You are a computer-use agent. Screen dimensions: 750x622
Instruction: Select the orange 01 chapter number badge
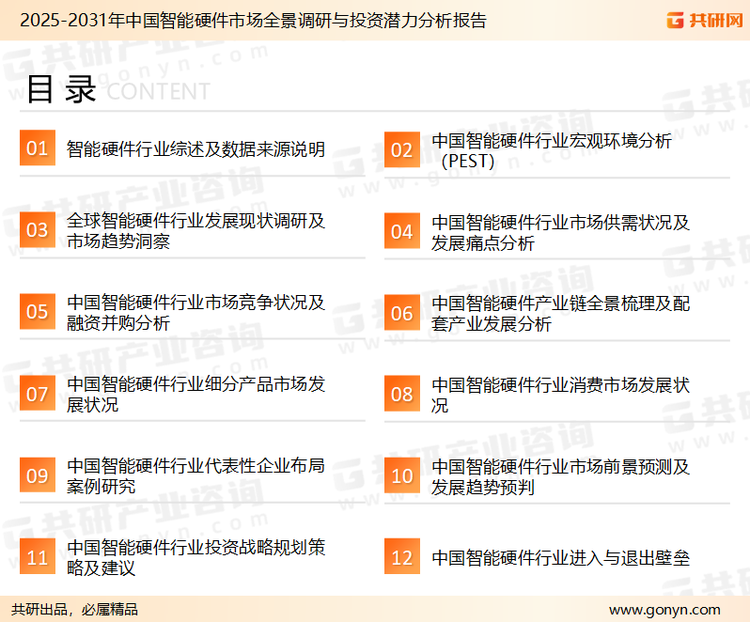[x=37, y=148]
